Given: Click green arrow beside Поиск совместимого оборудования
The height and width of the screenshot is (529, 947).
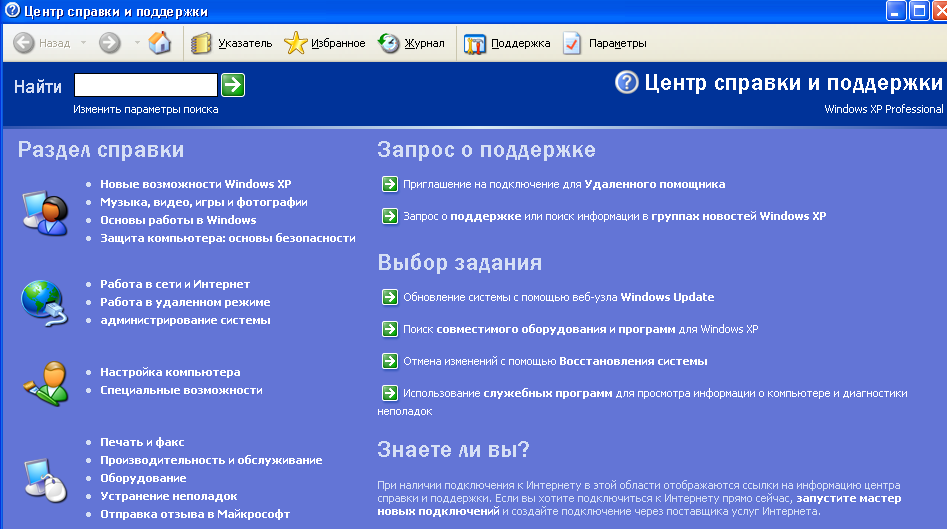Looking at the screenshot, I should tap(390, 329).
